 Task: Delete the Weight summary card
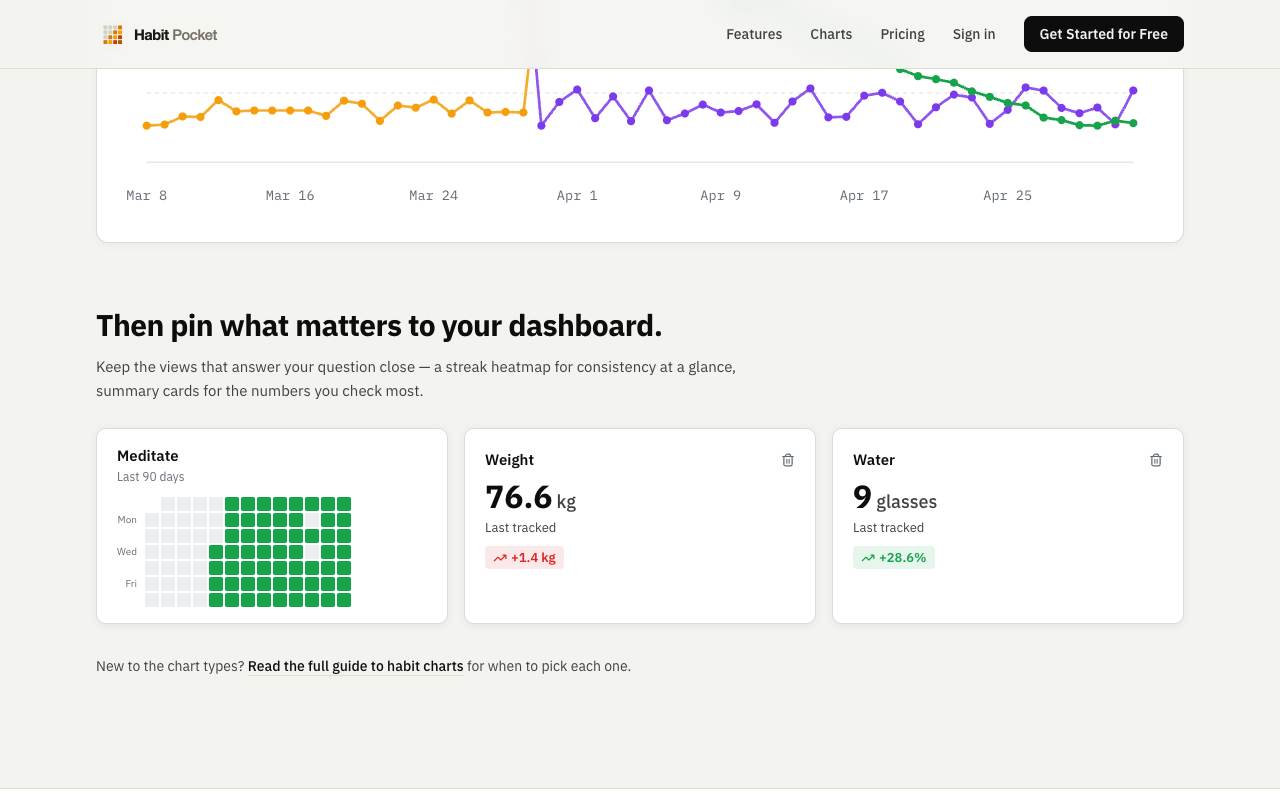788,460
